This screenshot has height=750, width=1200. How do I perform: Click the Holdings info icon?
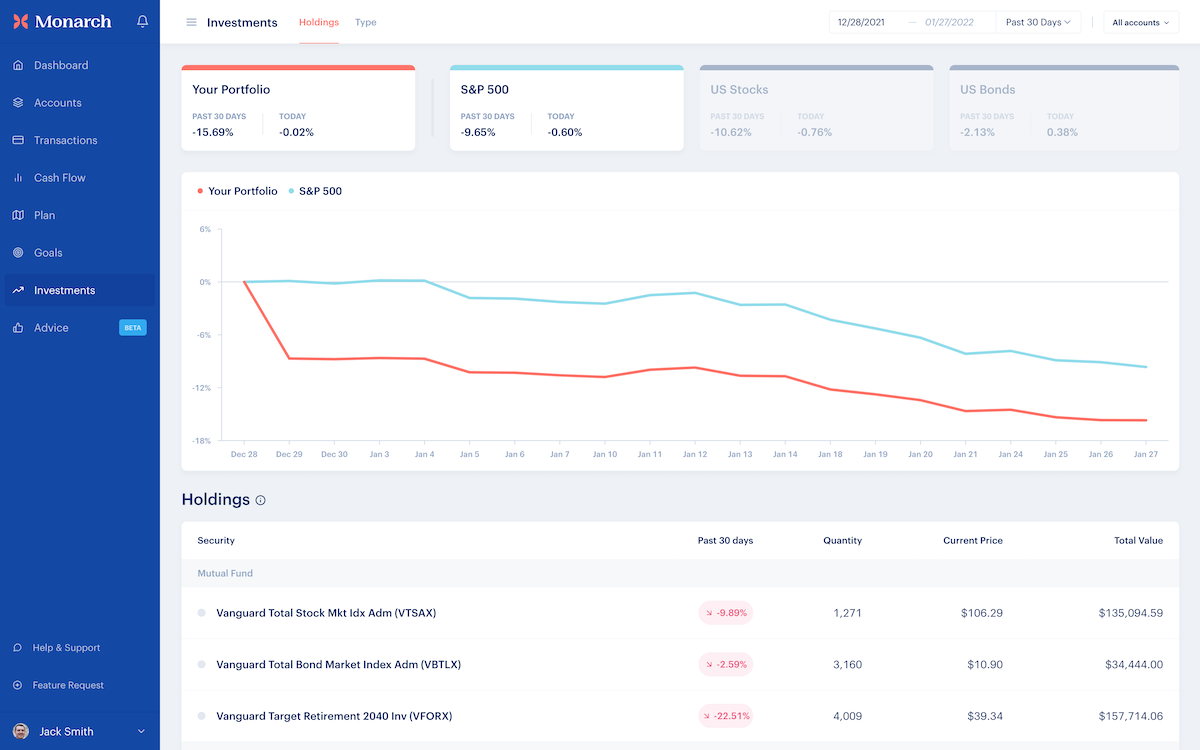pos(261,500)
